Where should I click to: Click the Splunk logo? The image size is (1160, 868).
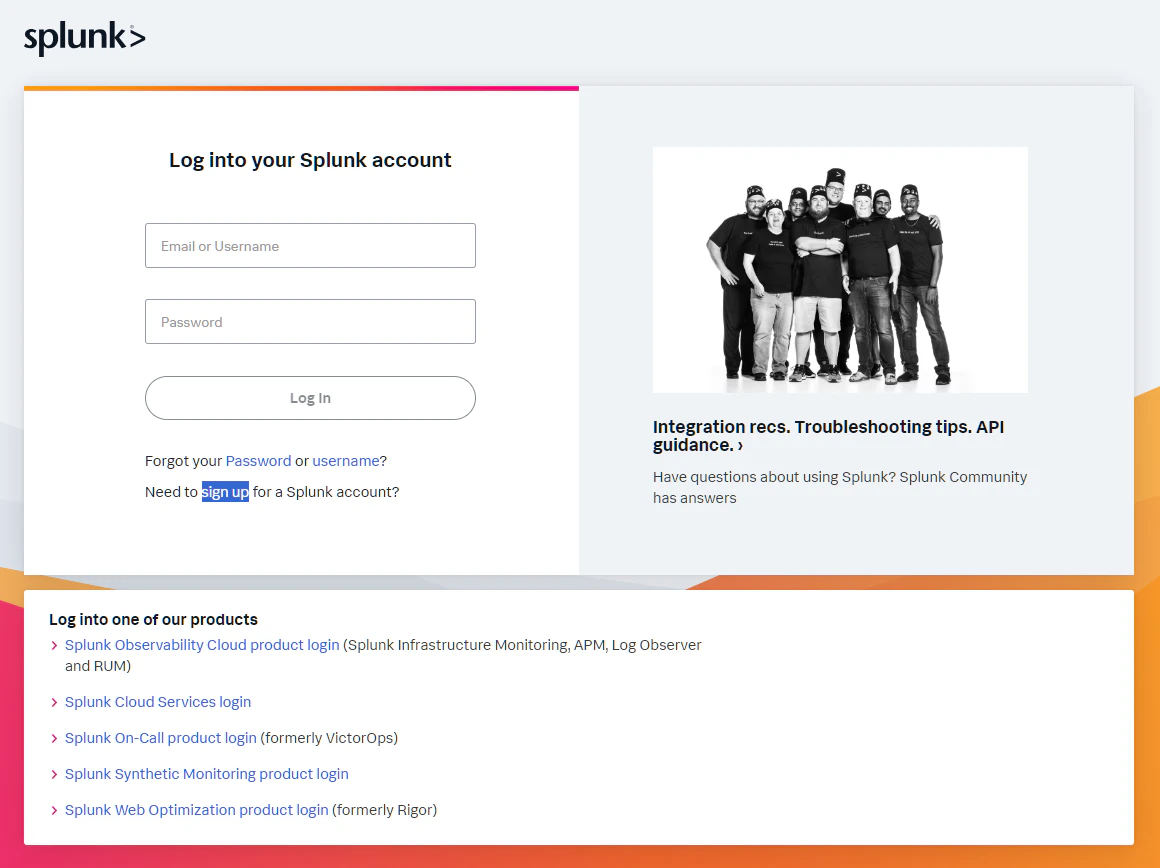coord(84,38)
